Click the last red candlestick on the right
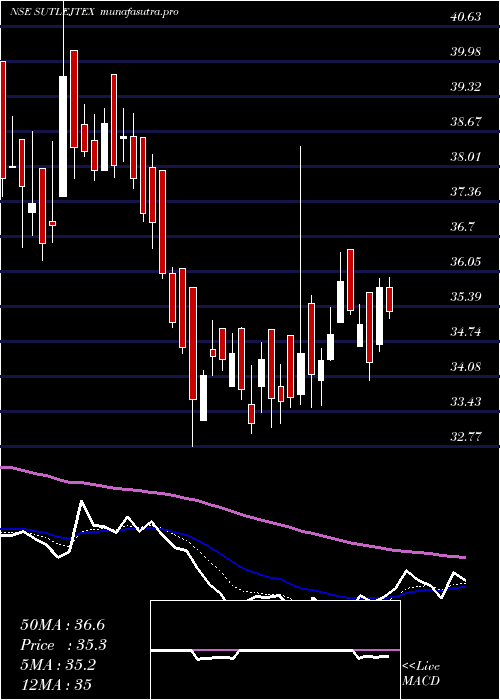Viewport: 500px width, 700px height. (389, 300)
